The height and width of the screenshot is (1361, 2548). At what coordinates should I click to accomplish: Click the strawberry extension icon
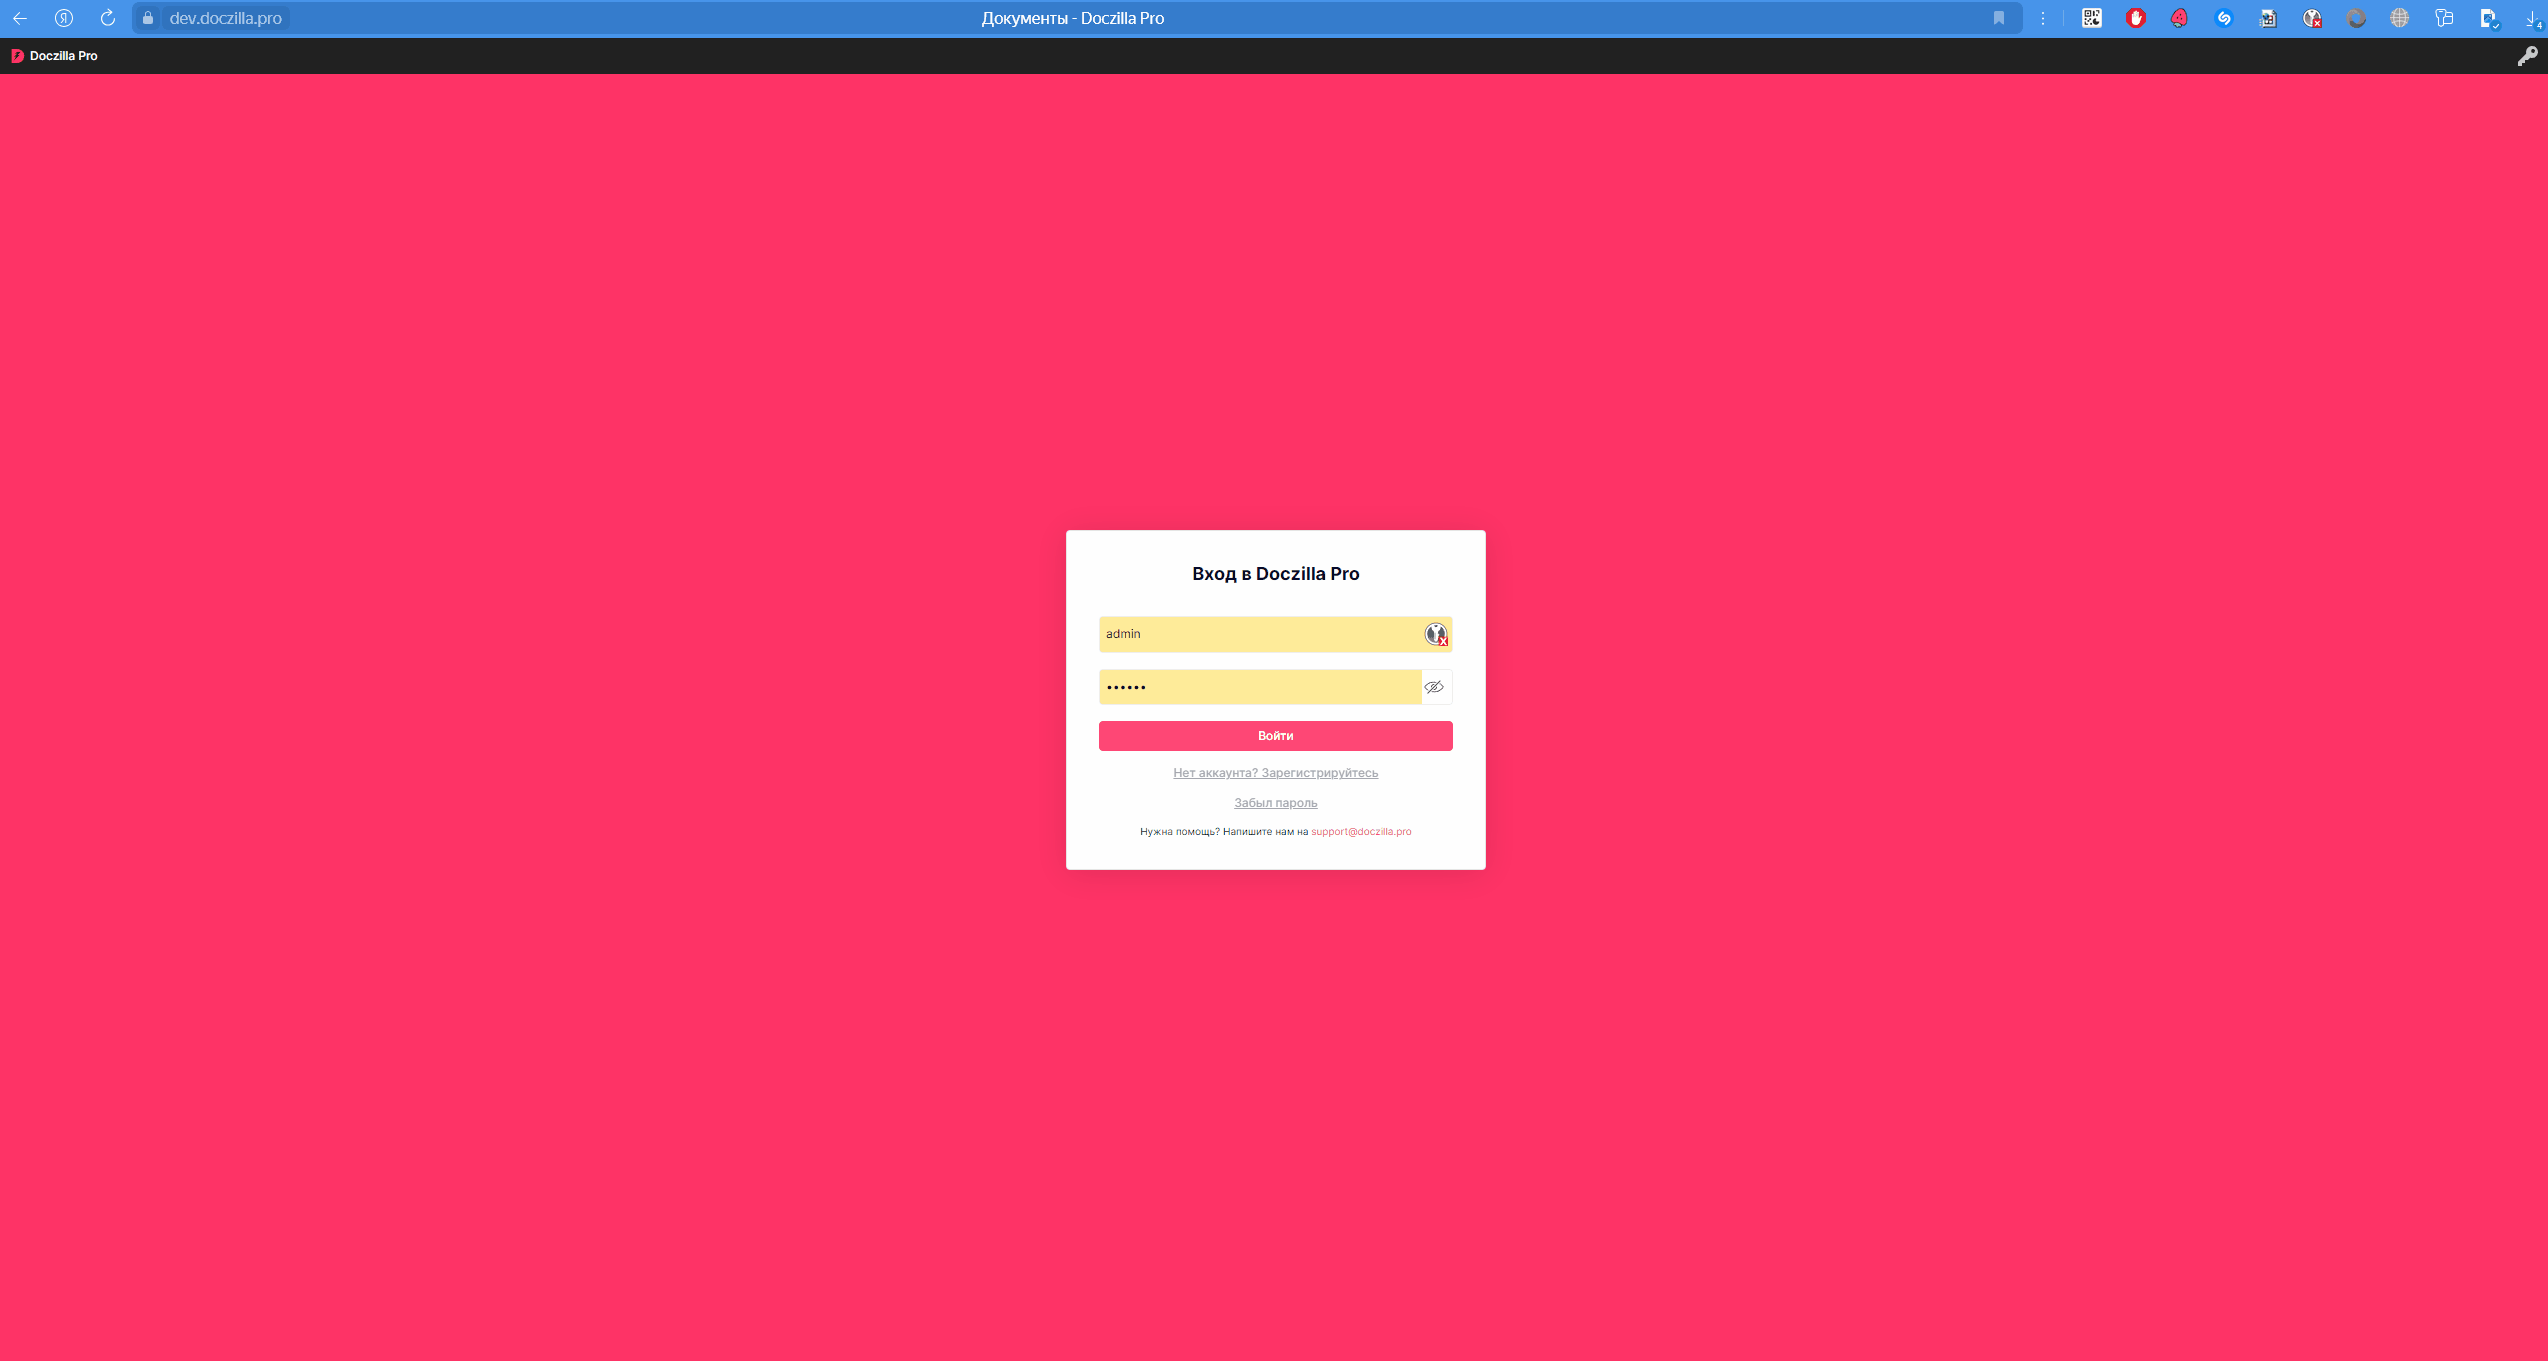(2179, 18)
